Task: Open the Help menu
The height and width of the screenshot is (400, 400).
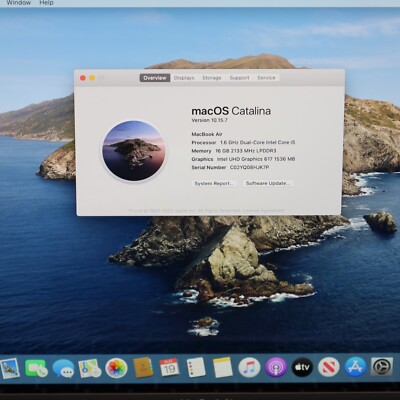Action: point(46,3)
